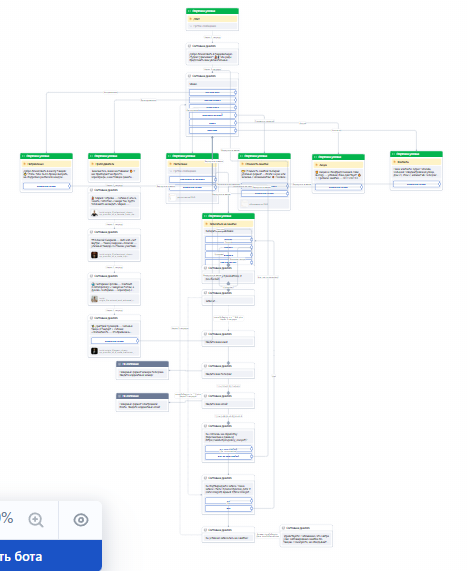
Task: Click the button inside the leftmost trigger block
Action: click(47, 186)
